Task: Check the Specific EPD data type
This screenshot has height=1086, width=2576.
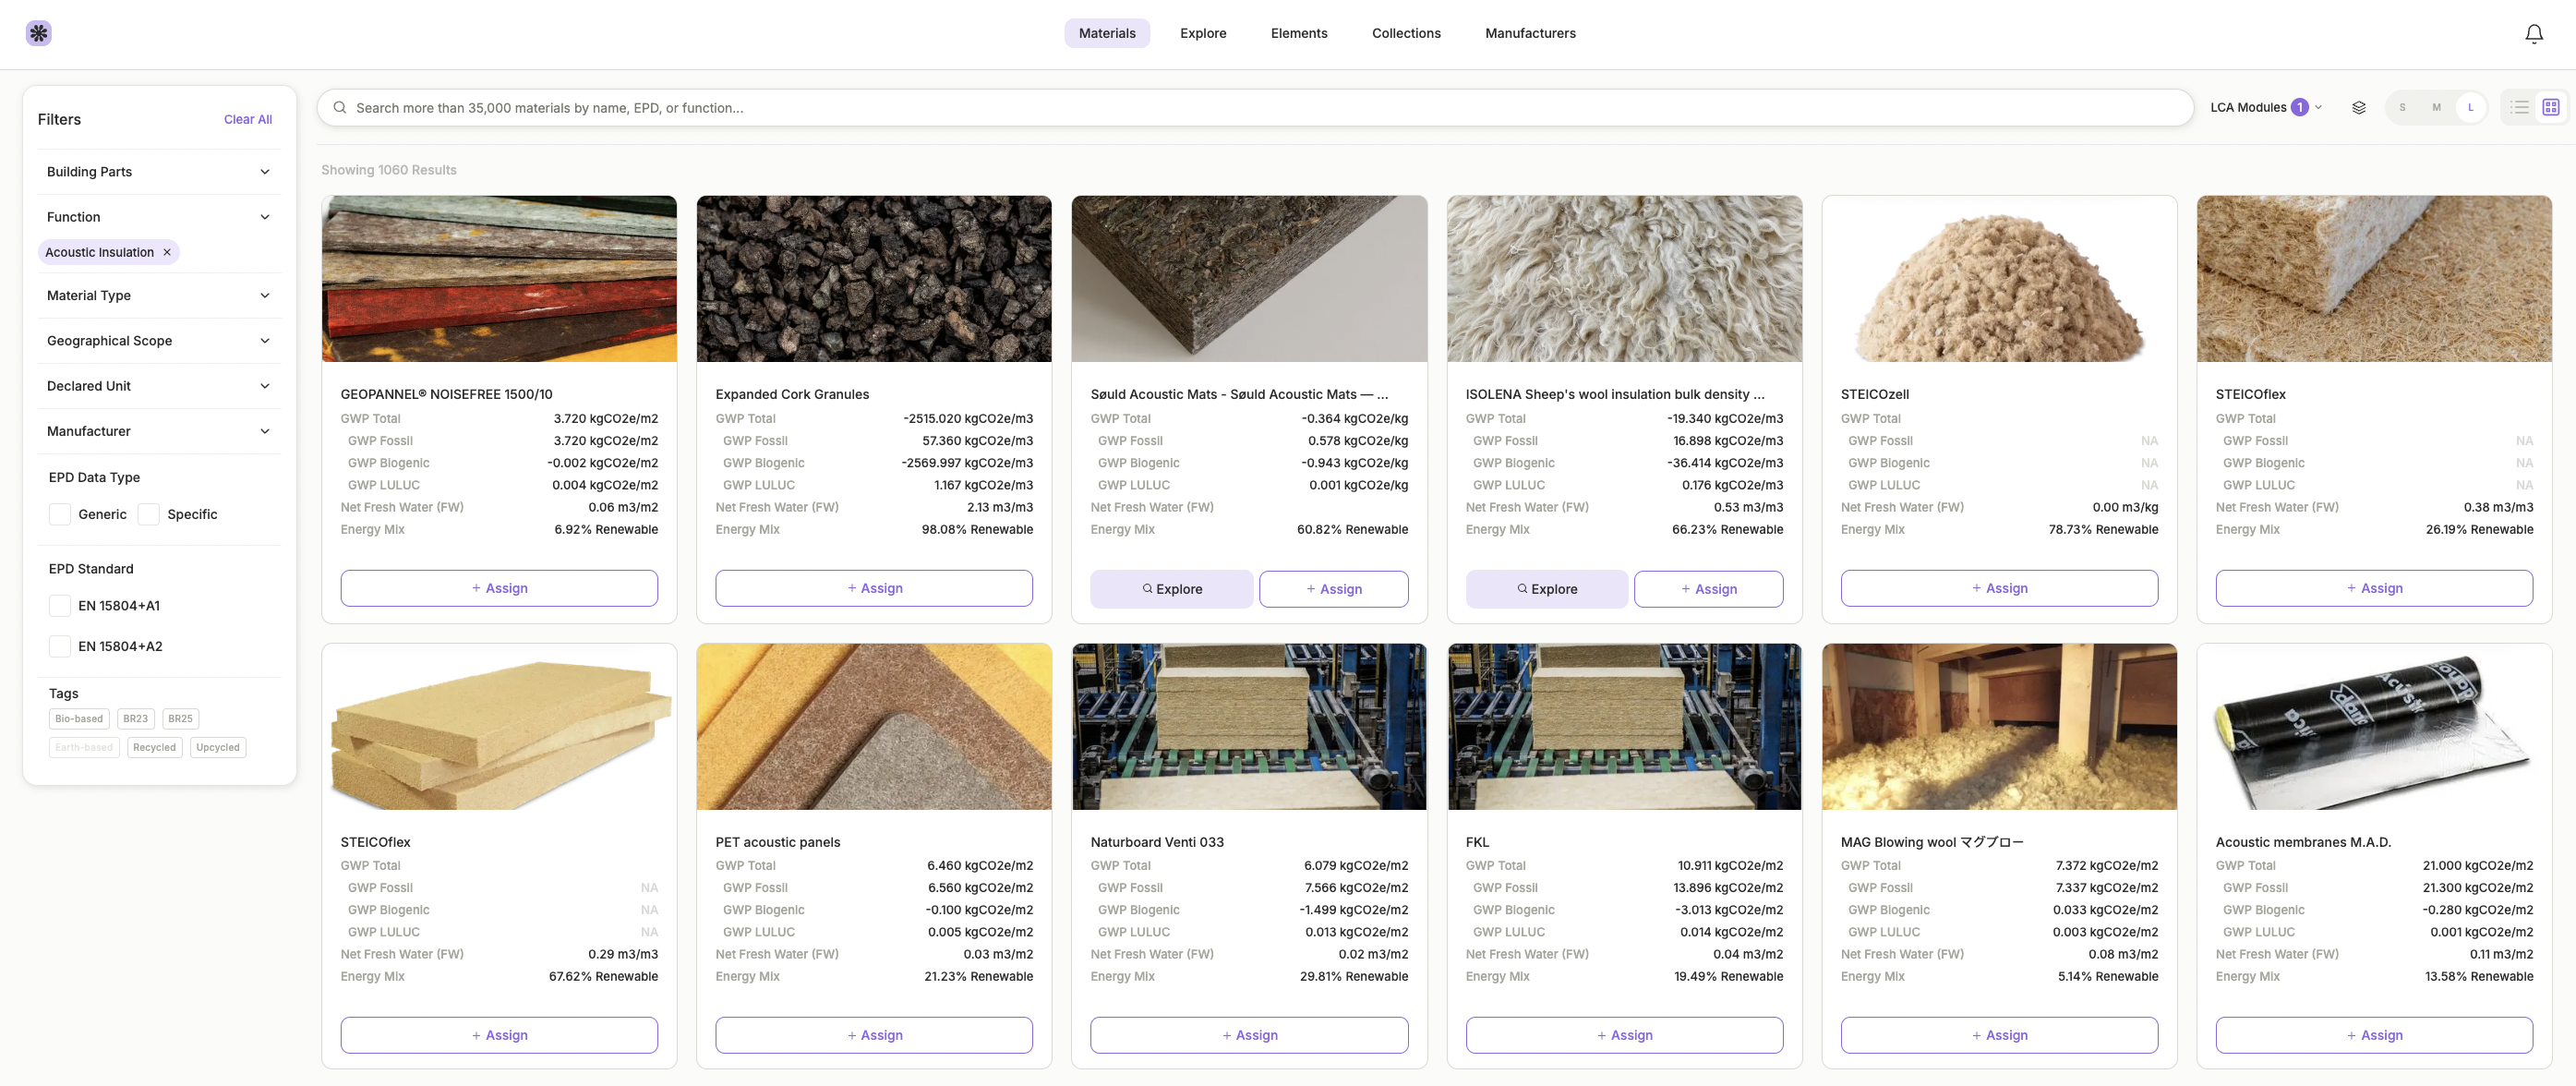Action: [149, 514]
